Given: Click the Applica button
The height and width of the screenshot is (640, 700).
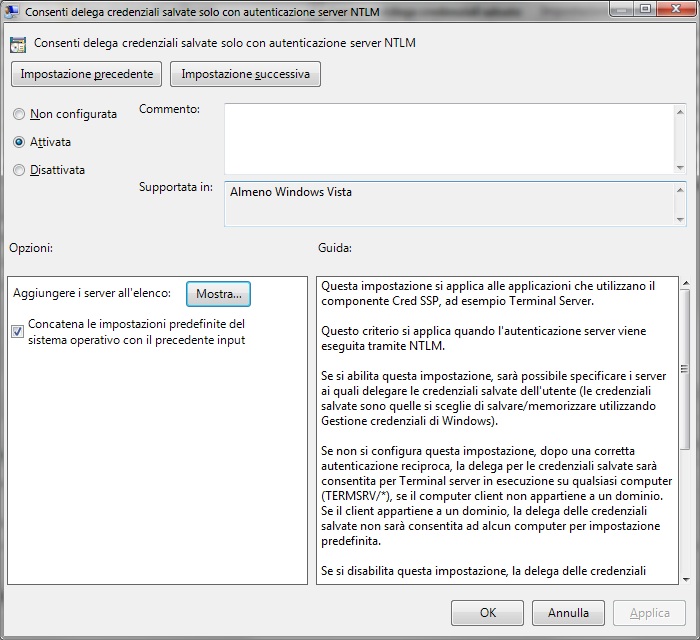Looking at the screenshot, I should click(x=650, y=613).
